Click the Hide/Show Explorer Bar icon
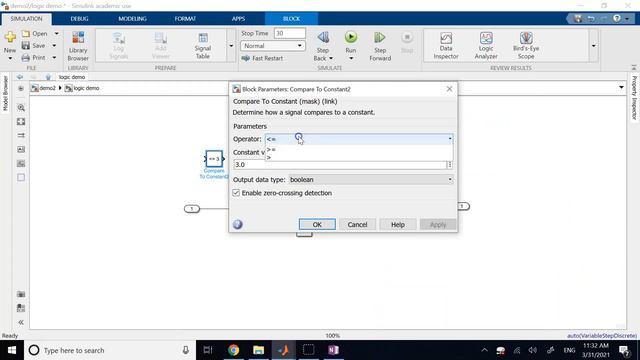Viewport: 640px width, 360px height. pyautogui.click(x=21, y=88)
